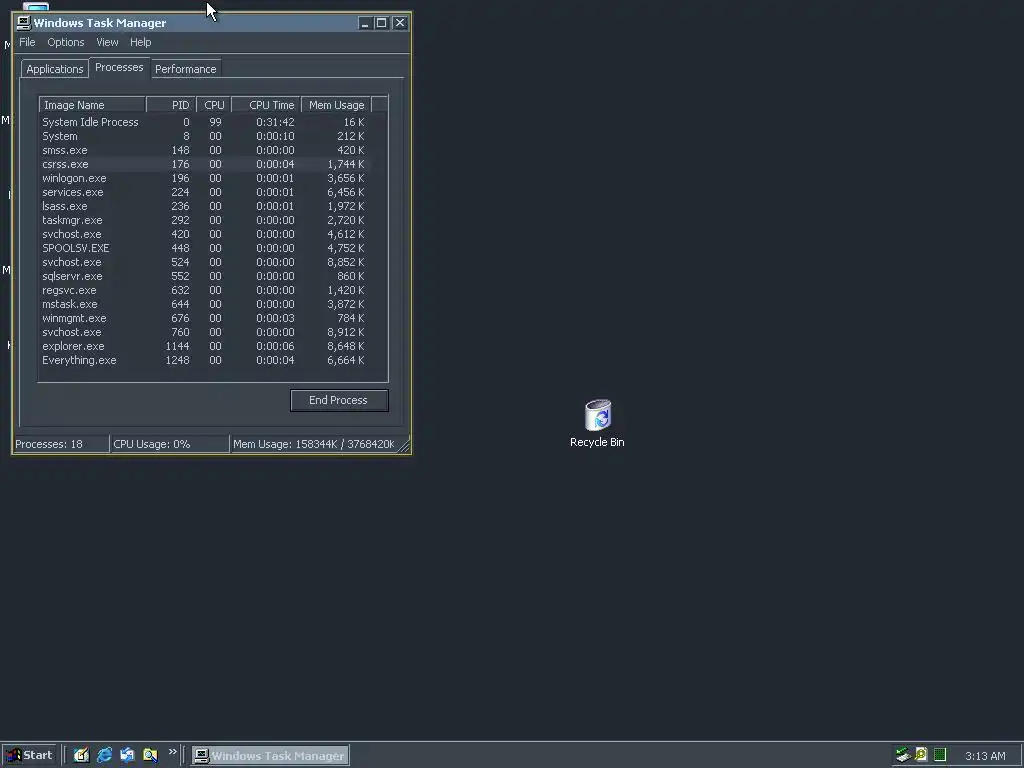Open the Options menu

pos(65,42)
